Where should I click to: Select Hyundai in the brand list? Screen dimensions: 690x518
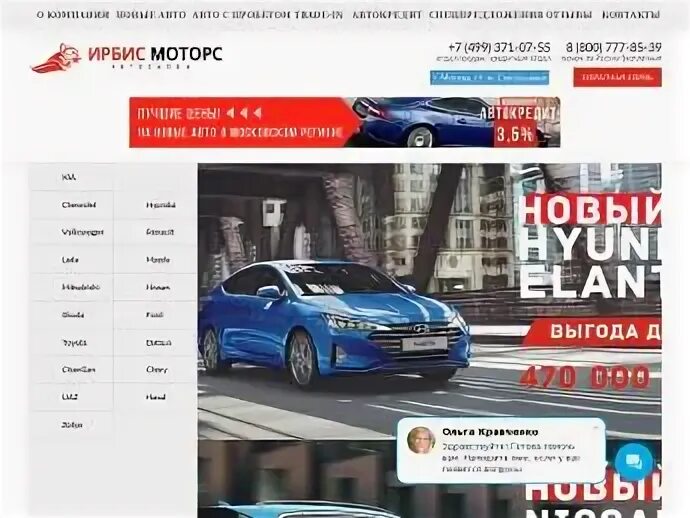coord(161,205)
